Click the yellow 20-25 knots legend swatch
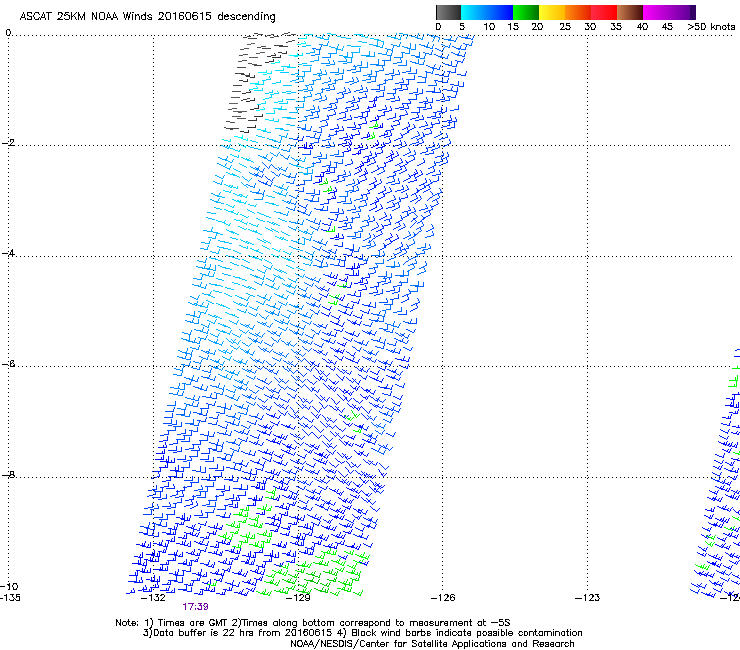The width and height of the screenshot is (740, 650). pyautogui.click(x=552, y=12)
